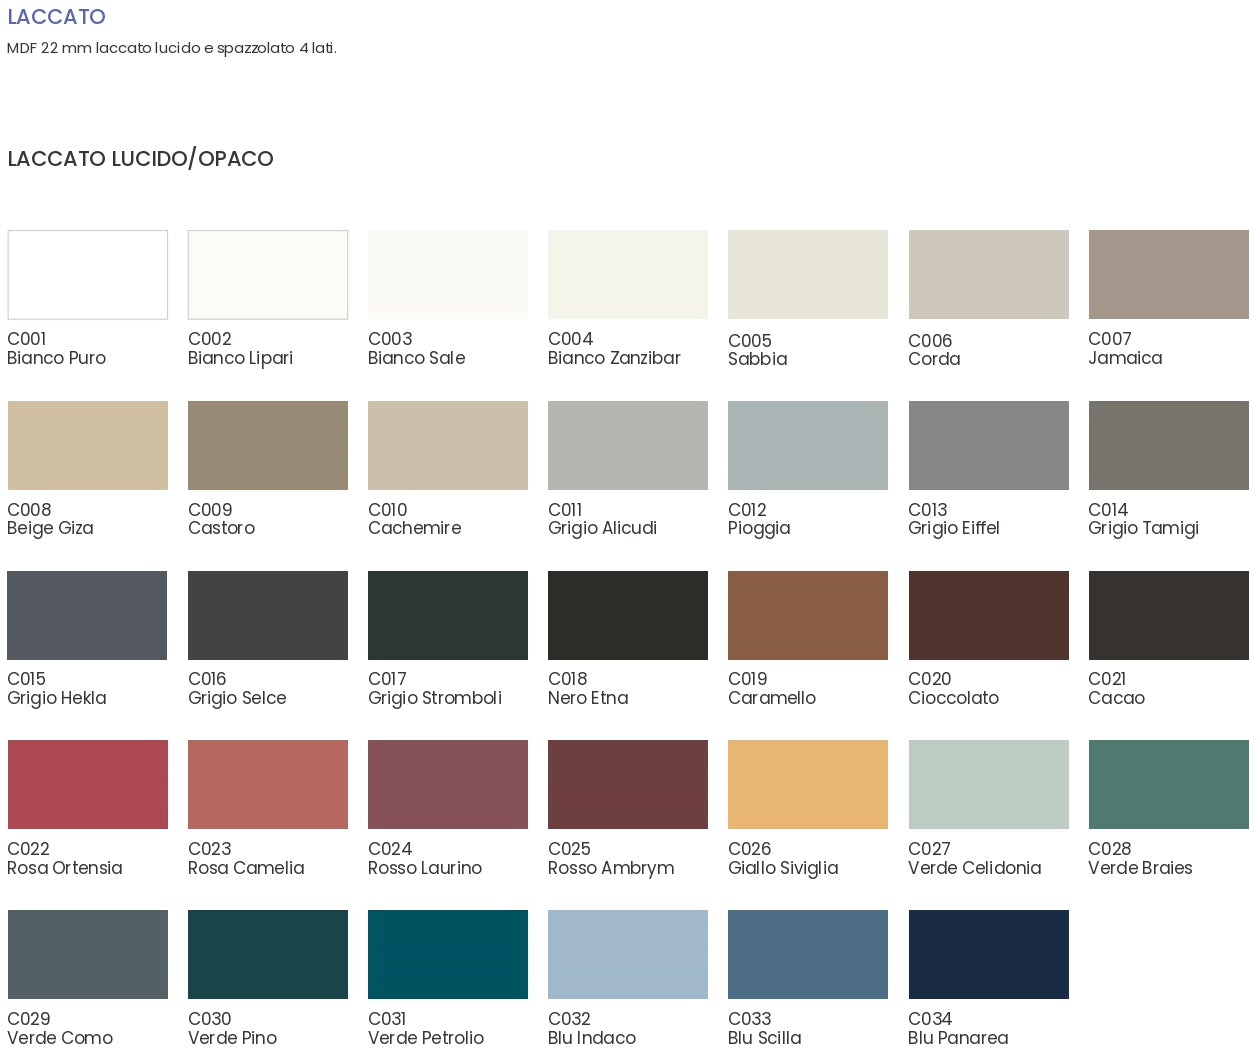This screenshot has height=1058, width=1259.
Task: Click the LACCATO heading at top
Action: 56,17
